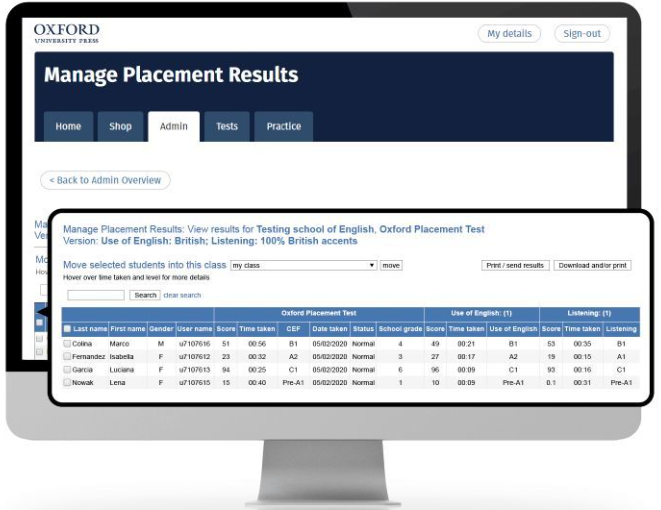
Task: Check the box for Colina
Action: [67, 344]
